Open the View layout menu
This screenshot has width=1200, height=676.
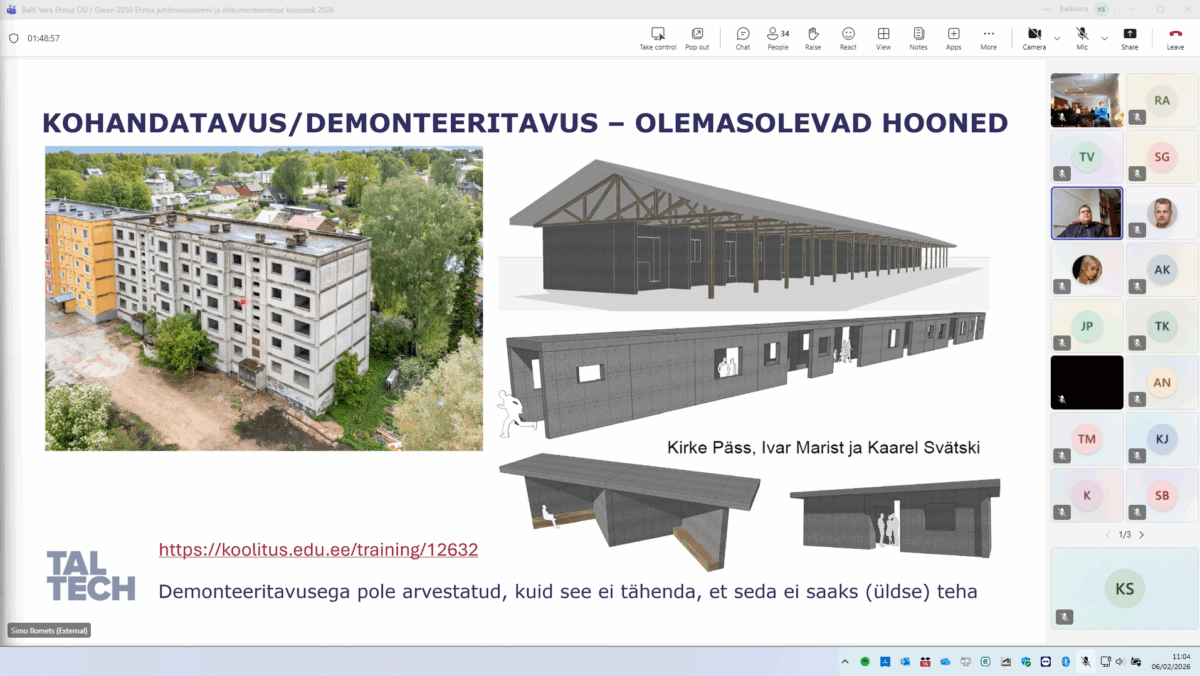[x=883, y=38]
